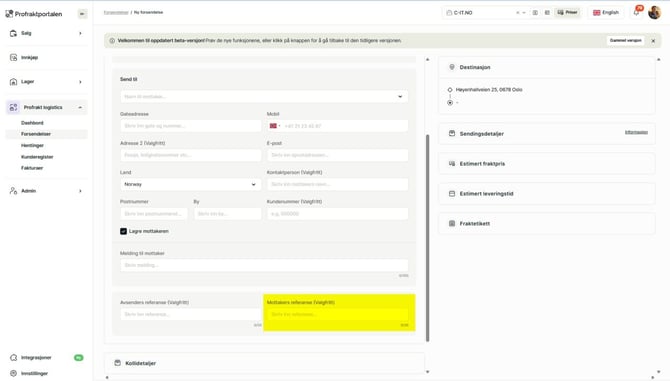The width and height of the screenshot is (670, 381).
Task: Open the Send til recipient dropdown
Action: point(264,97)
